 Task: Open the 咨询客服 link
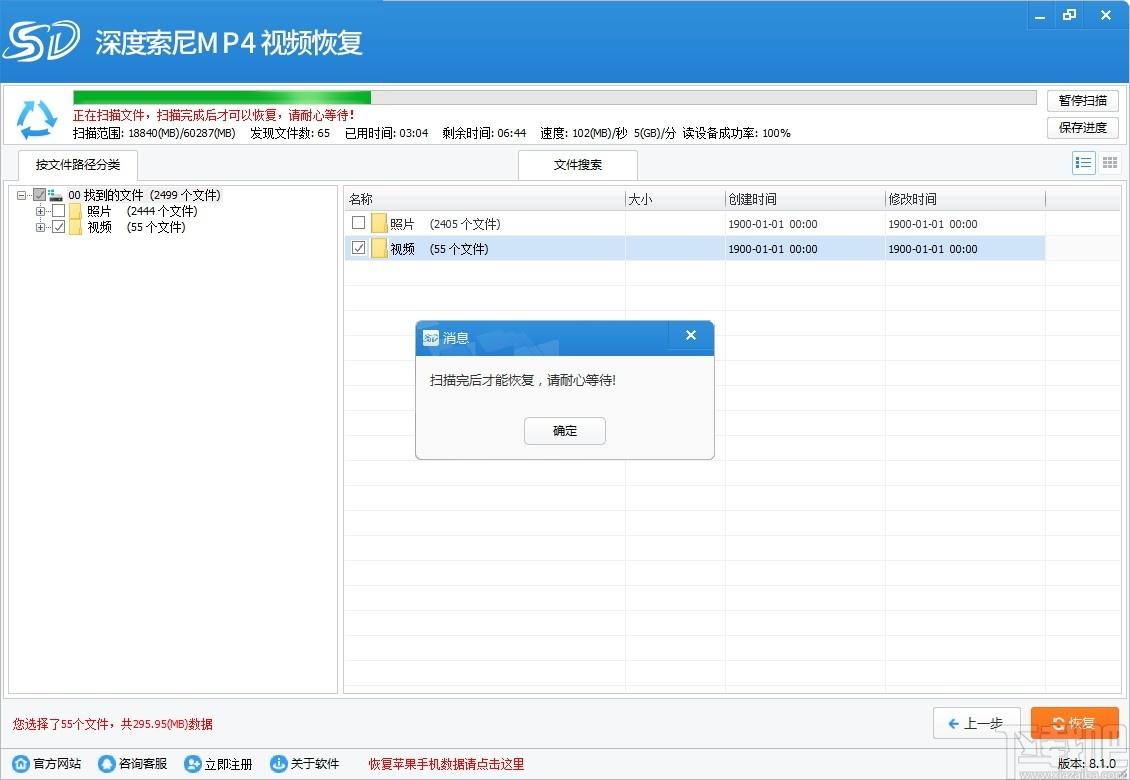pos(143,763)
